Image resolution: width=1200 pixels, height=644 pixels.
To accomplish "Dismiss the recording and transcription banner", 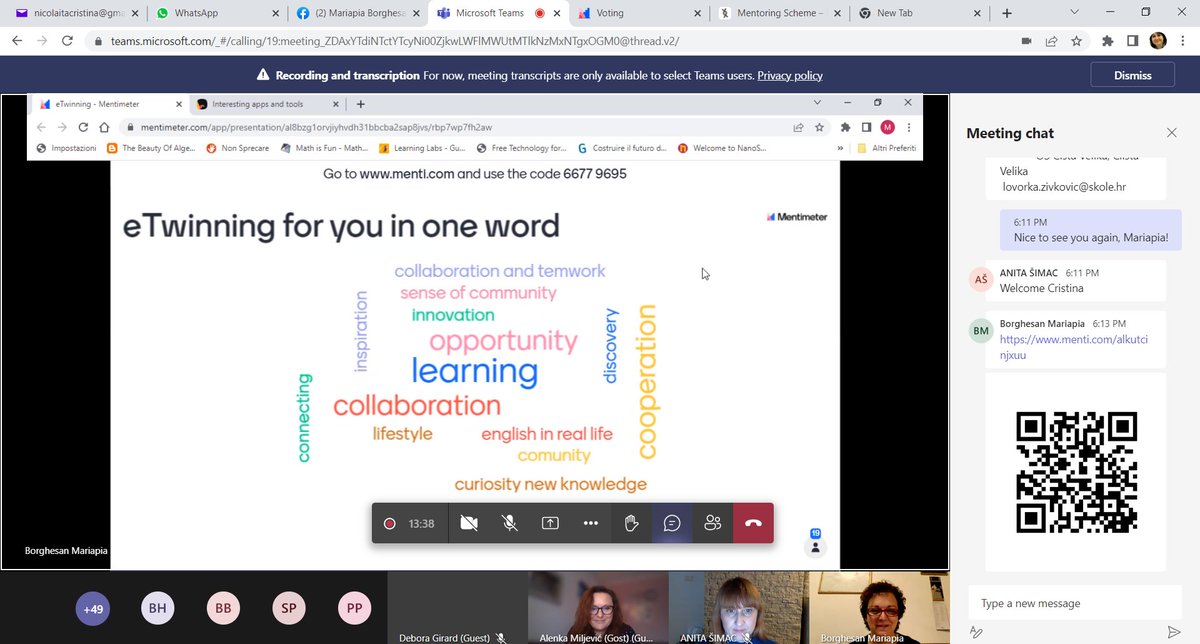I will pyautogui.click(x=1131, y=74).
